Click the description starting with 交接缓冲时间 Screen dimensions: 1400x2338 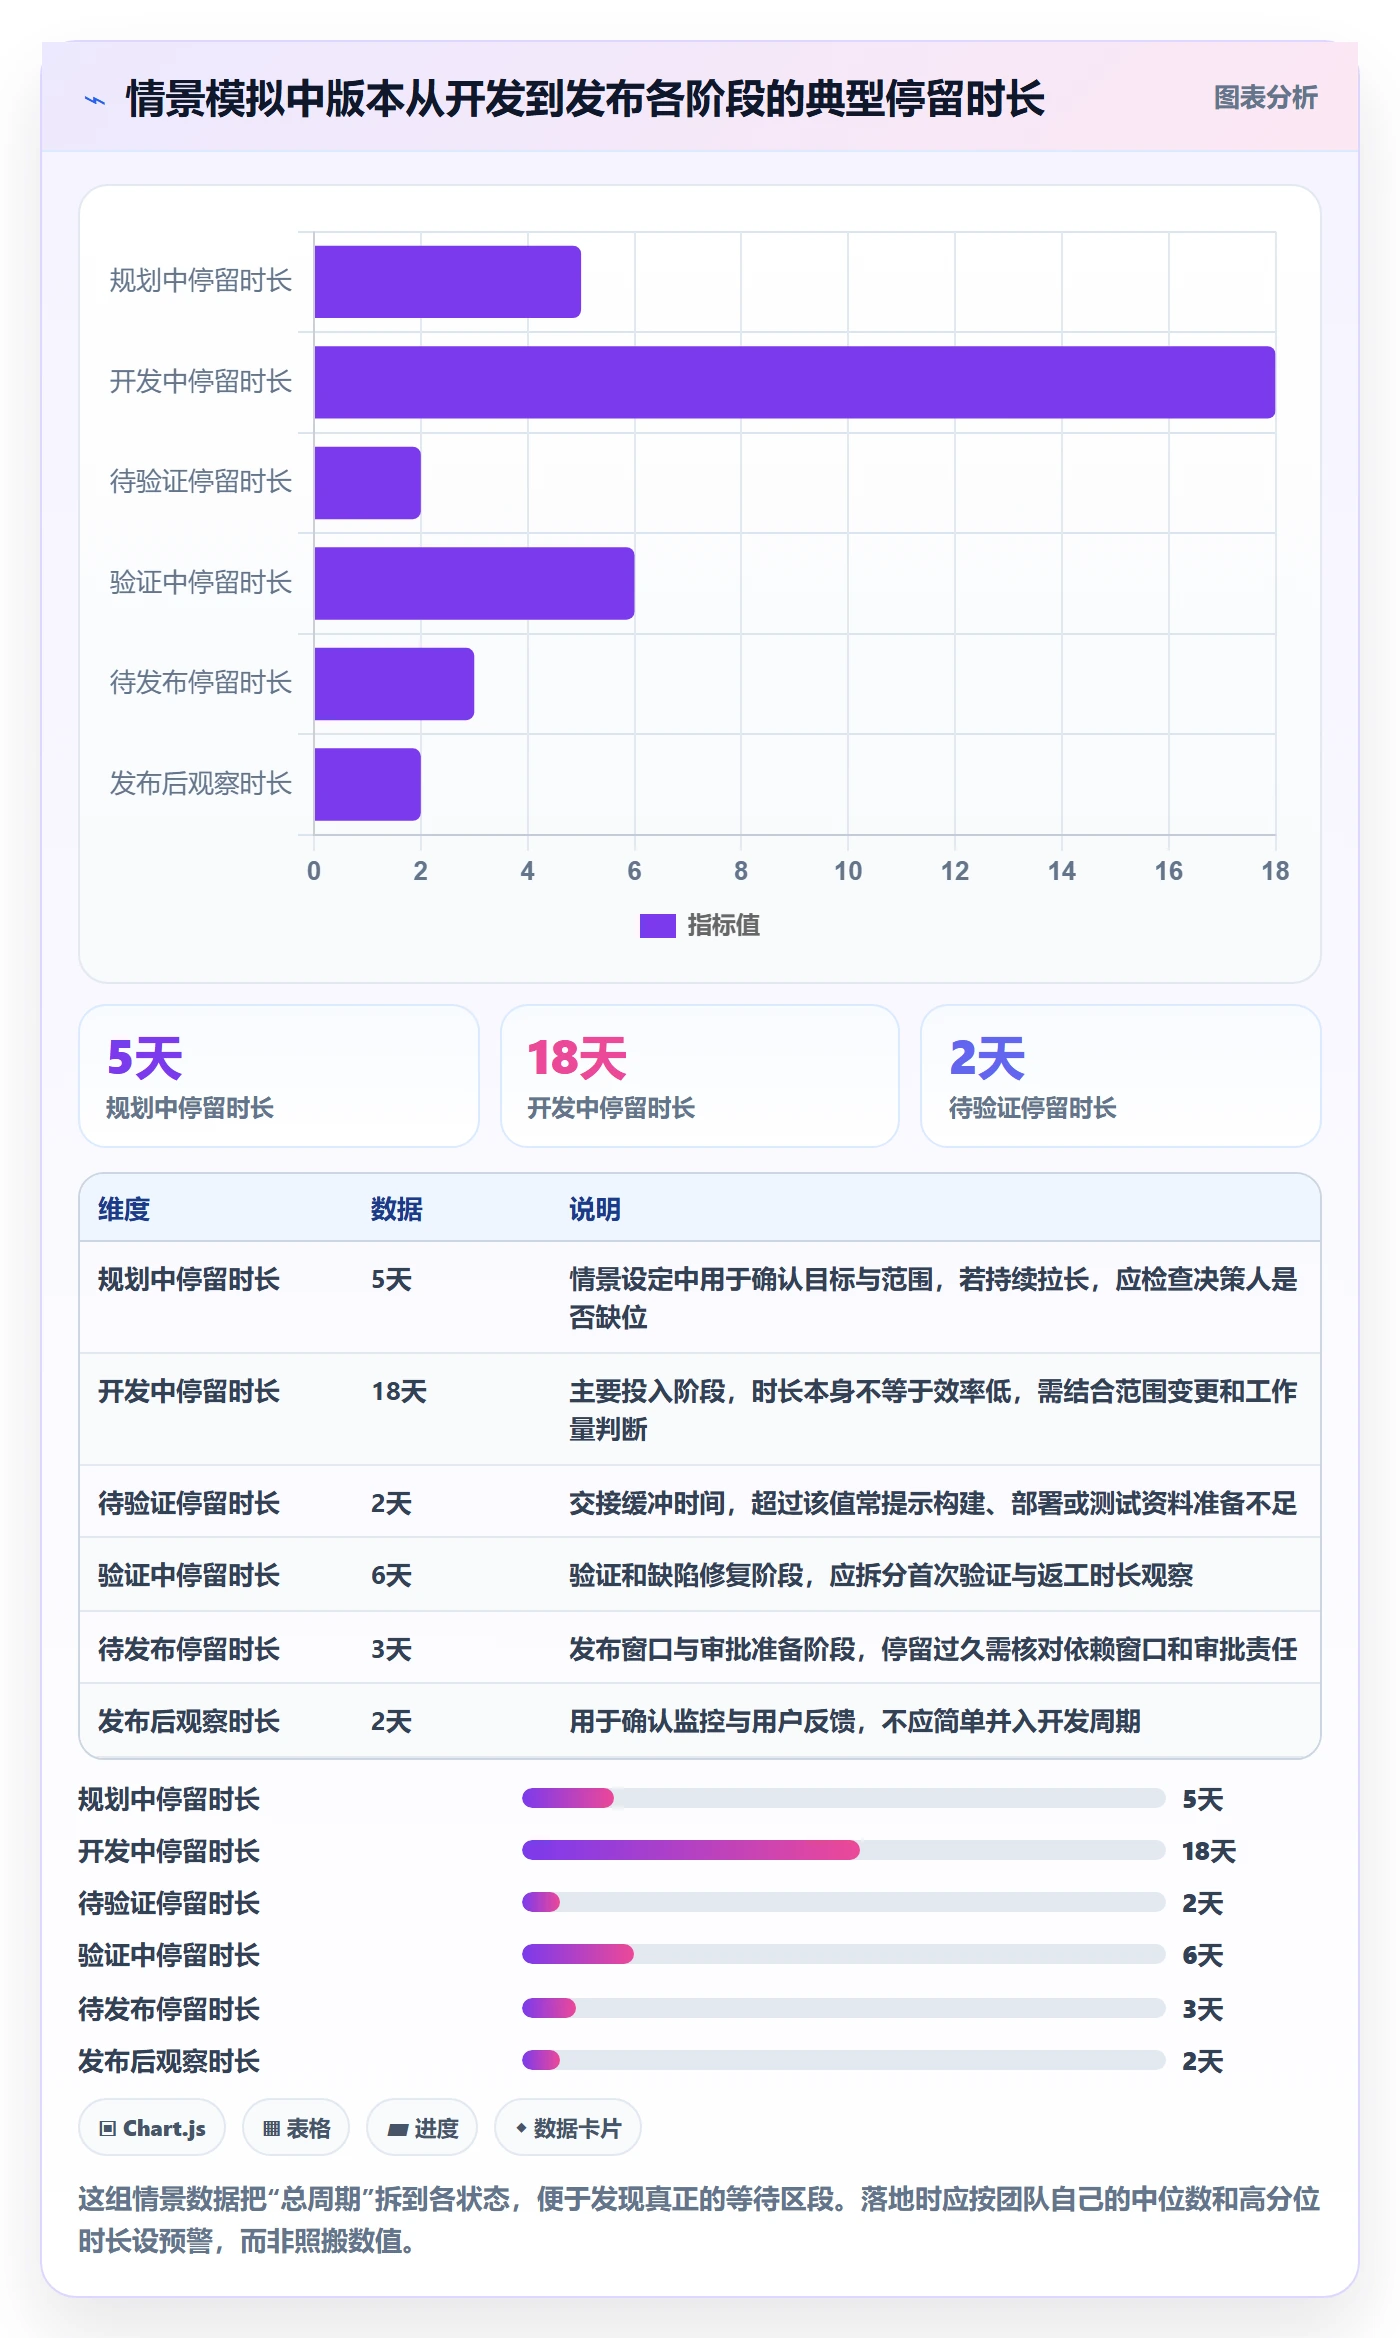[x=933, y=1503]
